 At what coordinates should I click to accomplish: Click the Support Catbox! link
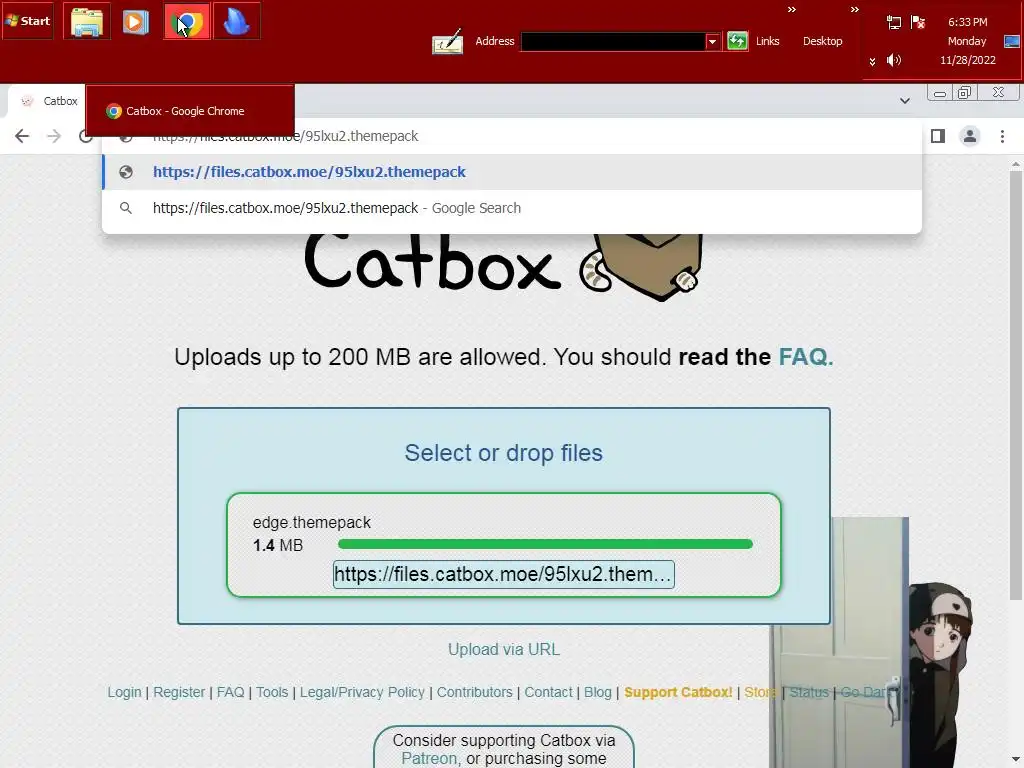678,692
